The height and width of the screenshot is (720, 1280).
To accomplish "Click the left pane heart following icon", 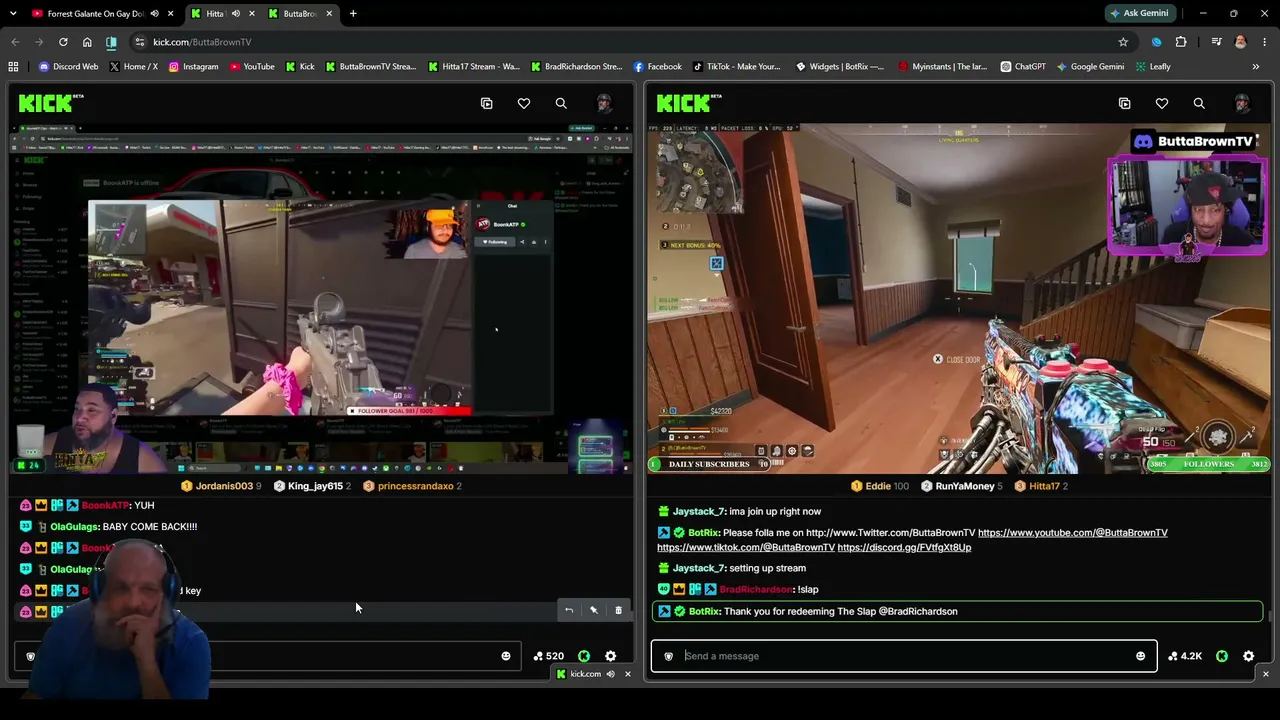I will click(x=524, y=104).
